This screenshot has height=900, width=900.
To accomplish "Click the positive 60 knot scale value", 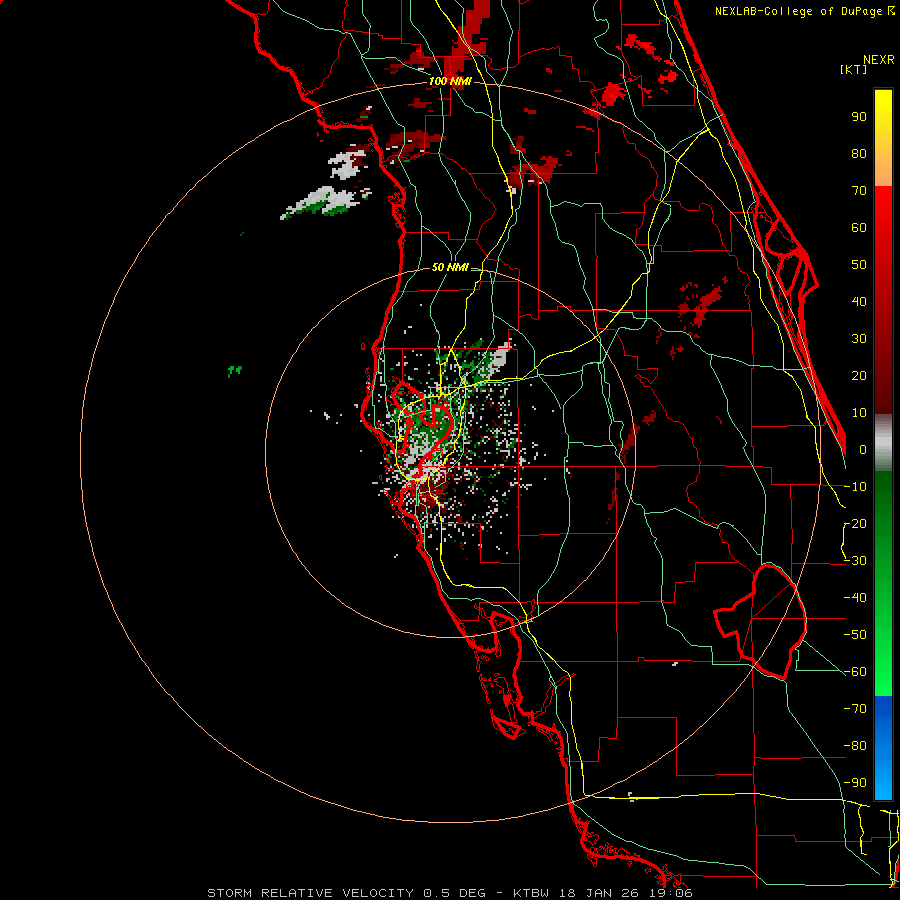I will point(859,228).
